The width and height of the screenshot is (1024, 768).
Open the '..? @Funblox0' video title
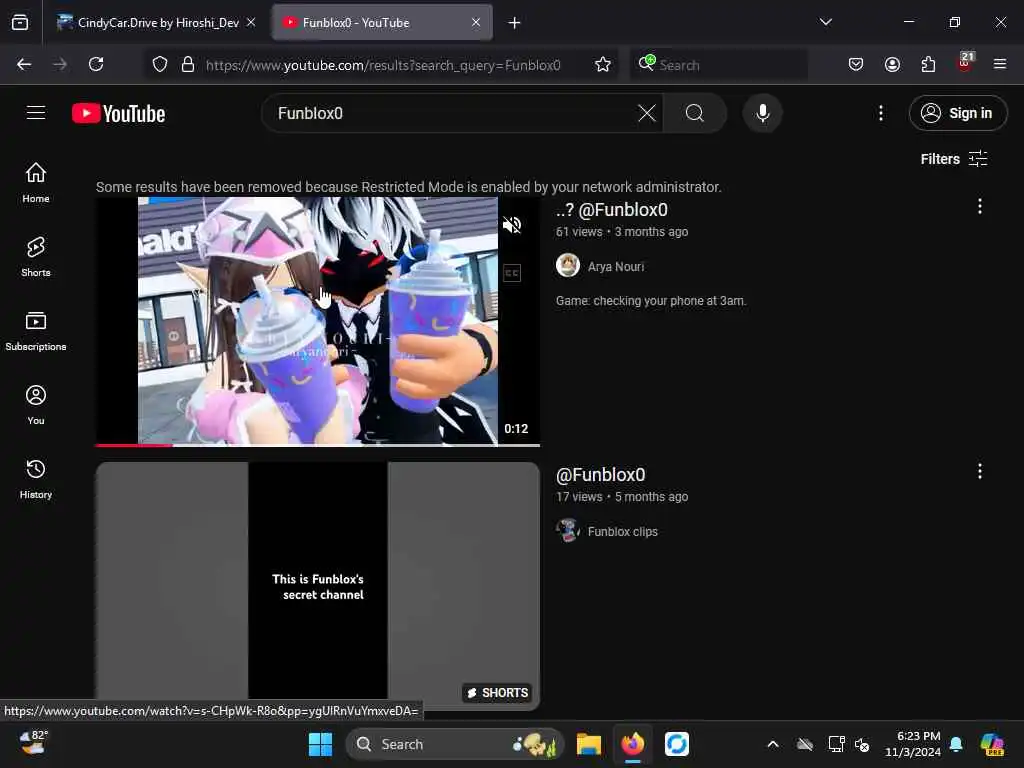coord(611,210)
